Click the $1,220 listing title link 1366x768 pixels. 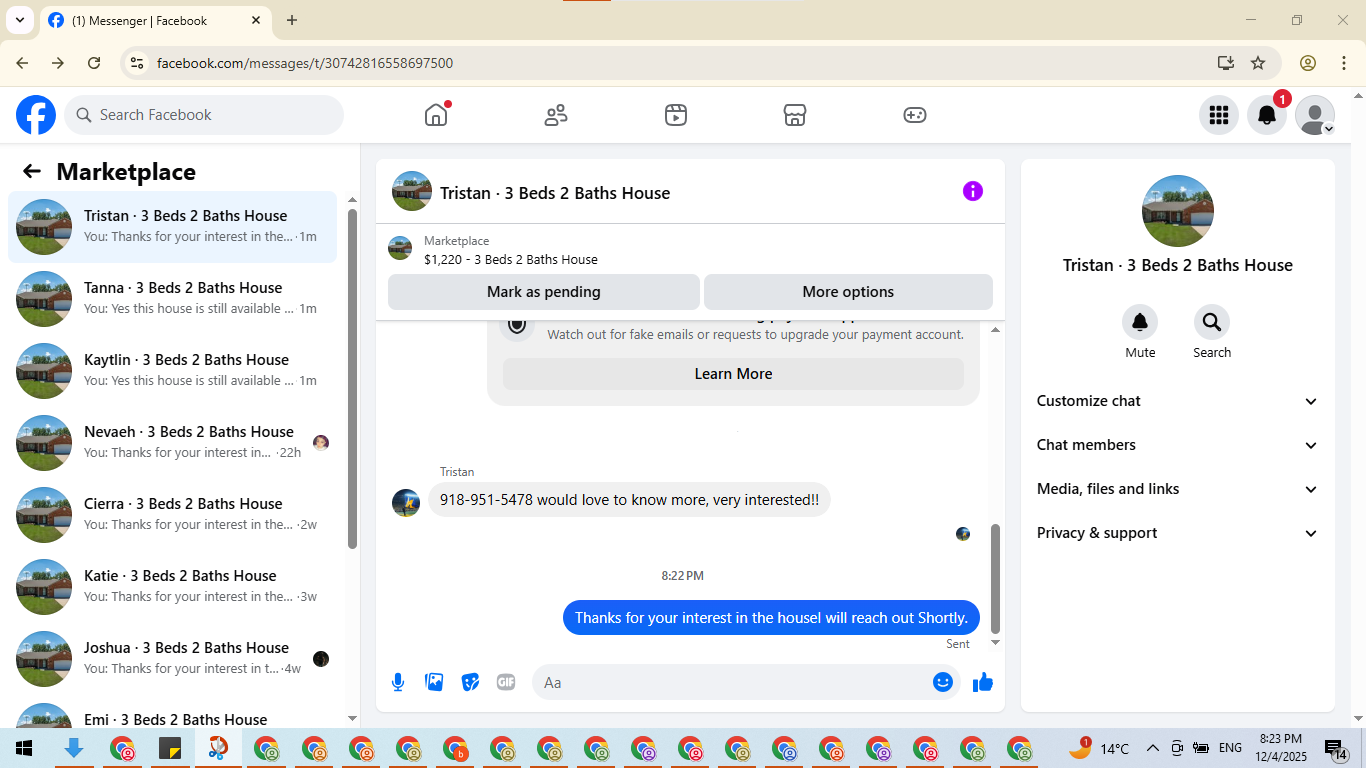tap(511, 259)
